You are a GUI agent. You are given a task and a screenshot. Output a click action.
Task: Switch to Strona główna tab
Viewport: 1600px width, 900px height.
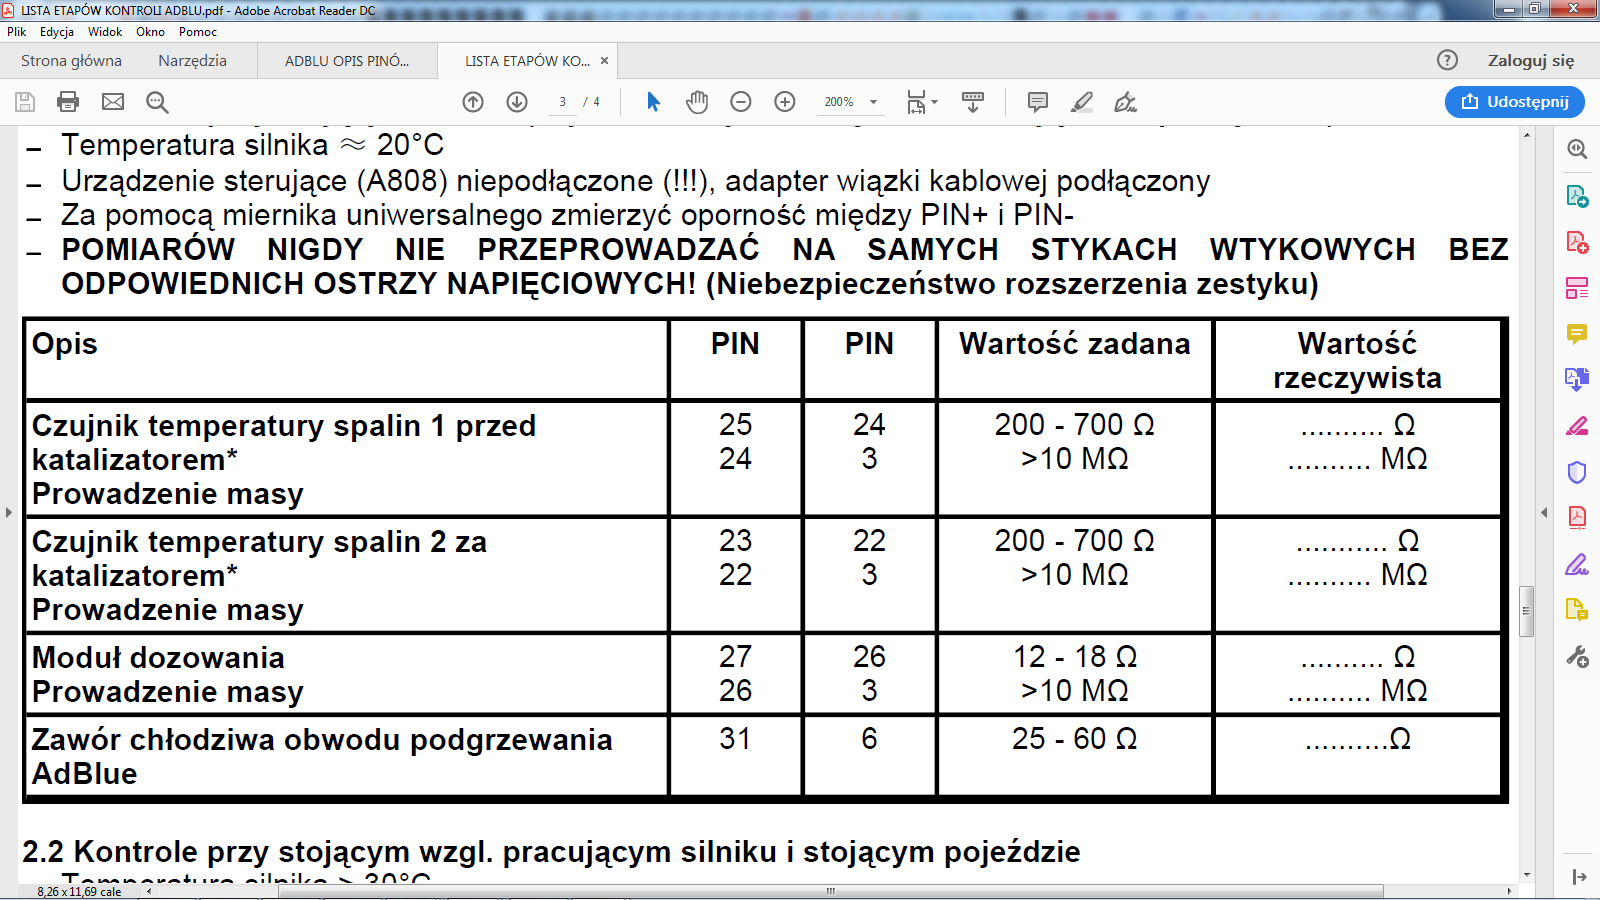[71, 61]
